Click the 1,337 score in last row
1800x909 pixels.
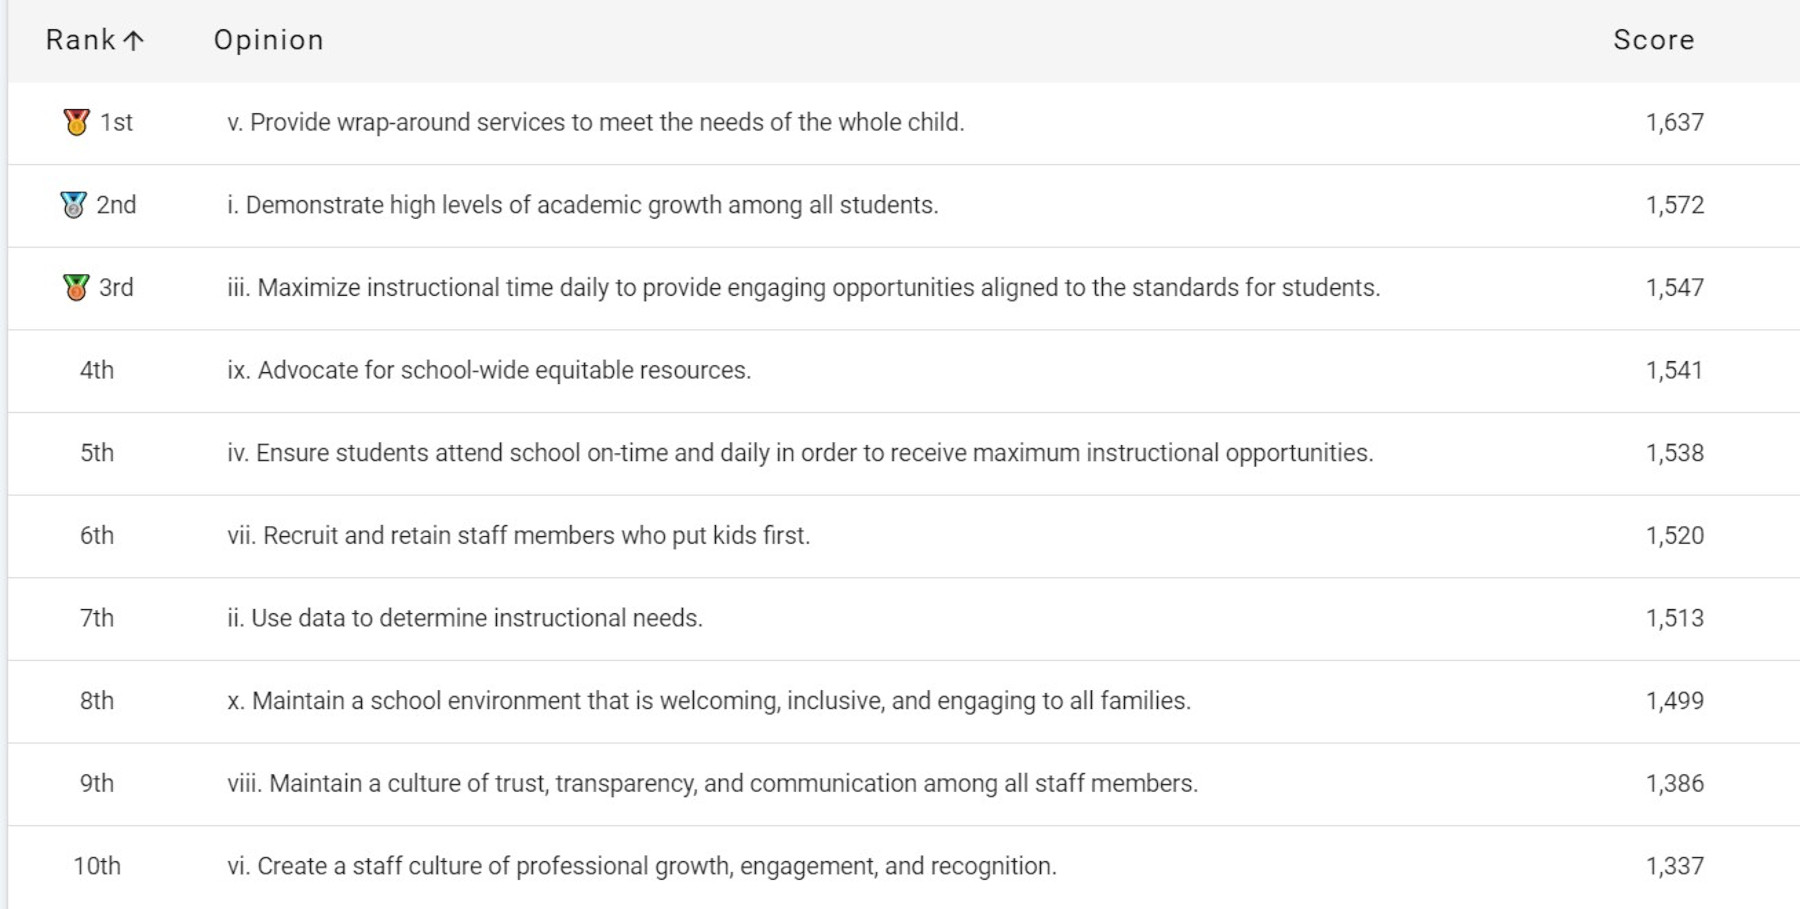[x=1675, y=866]
